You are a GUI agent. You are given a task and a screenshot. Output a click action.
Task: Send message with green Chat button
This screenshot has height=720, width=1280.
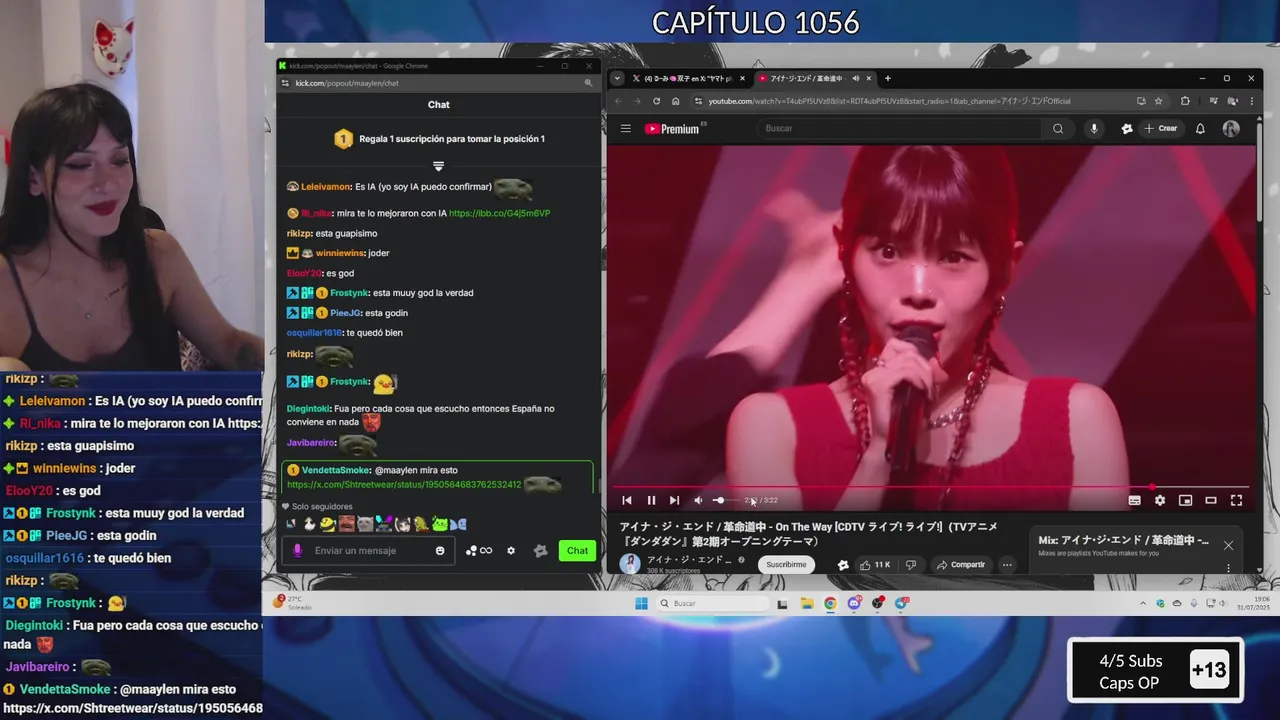[578, 551]
